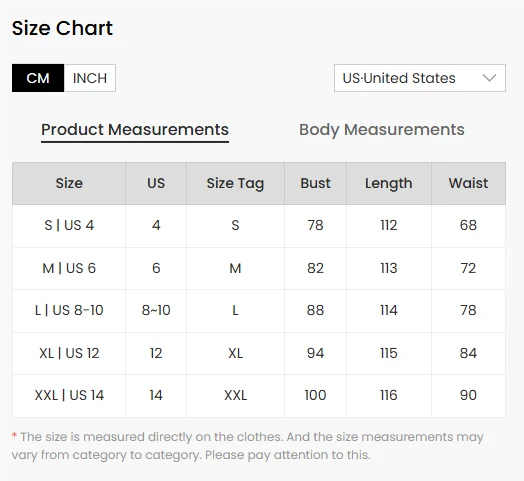Click the bust value 100 cell
Screen dimensions: 524x481
tap(315, 396)
